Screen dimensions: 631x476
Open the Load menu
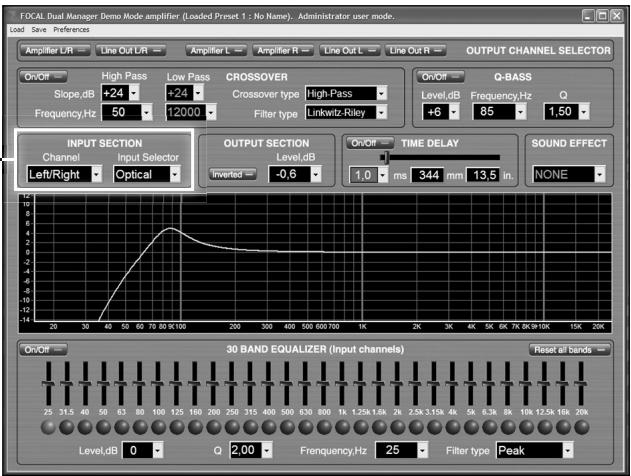coord(16,30)
